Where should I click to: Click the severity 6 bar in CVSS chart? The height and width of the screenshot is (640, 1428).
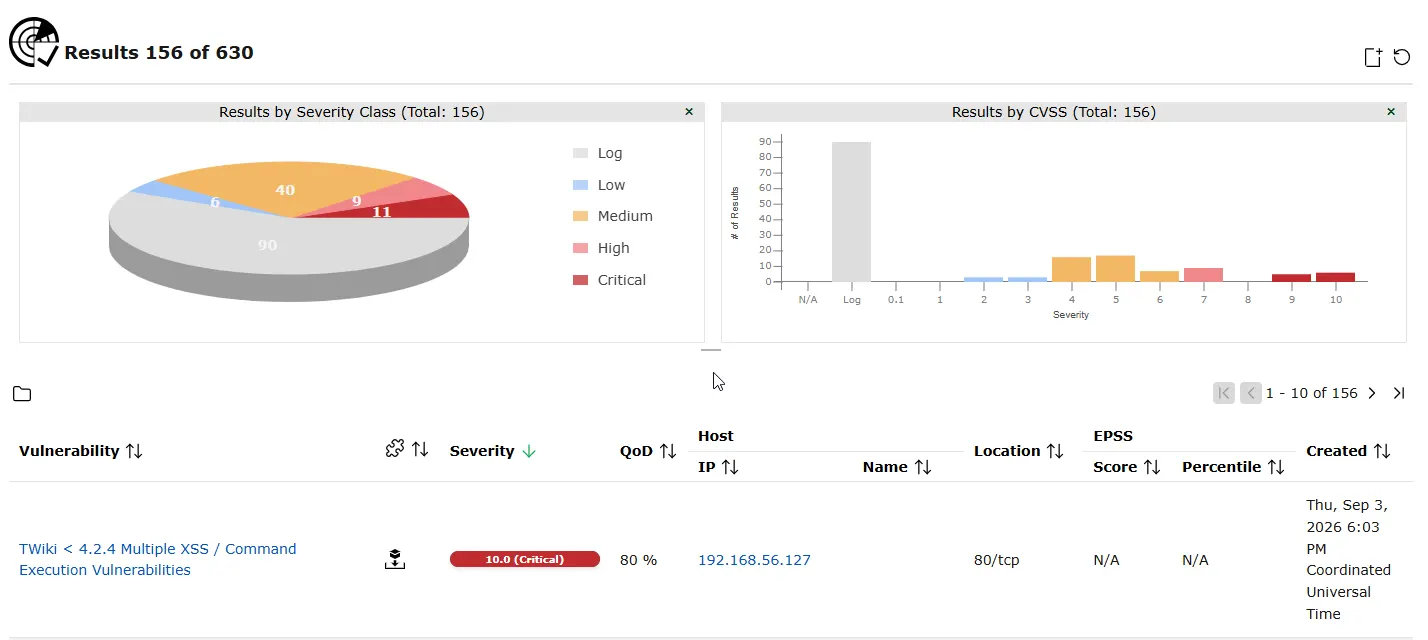(1159, 276)
